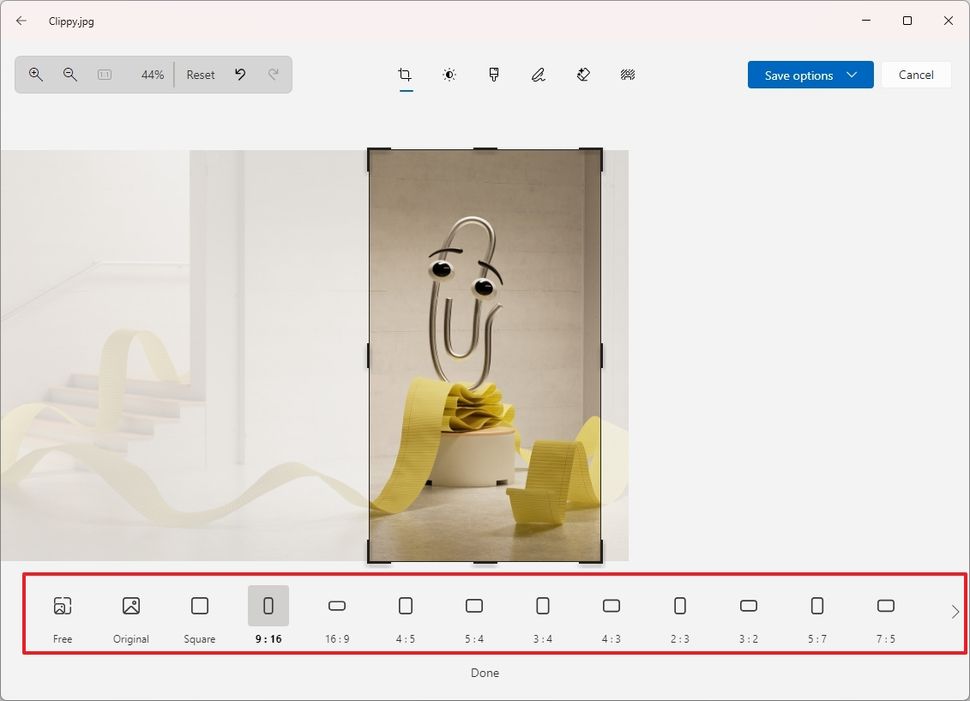Select the Retouch tool

[x=583, y=74]
